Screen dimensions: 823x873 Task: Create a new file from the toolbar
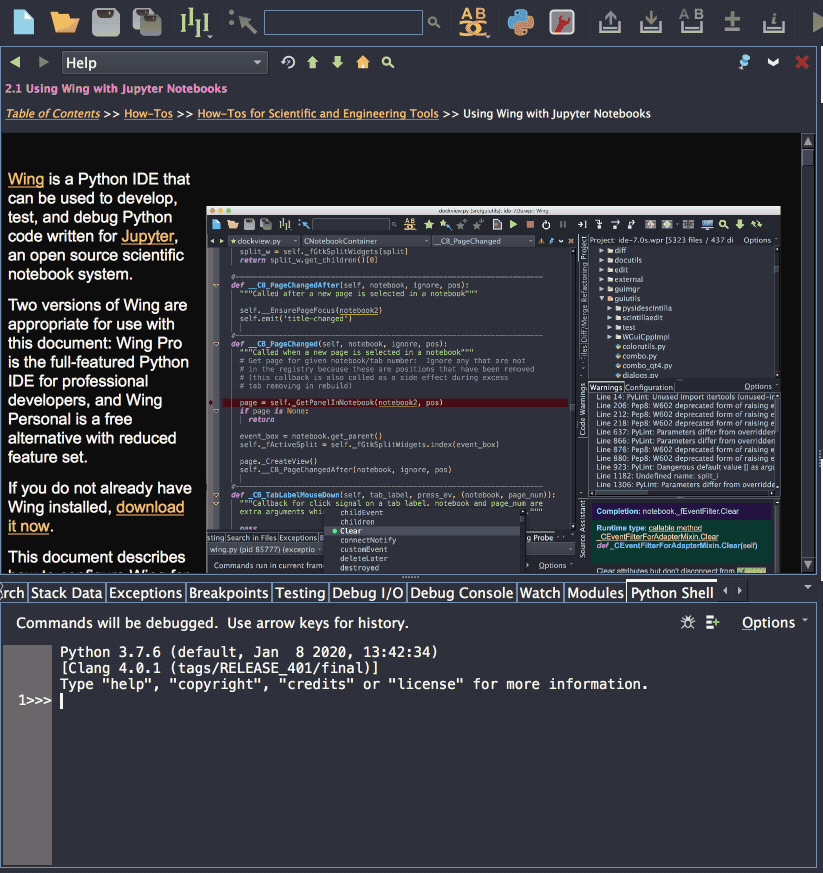(23, 23)
